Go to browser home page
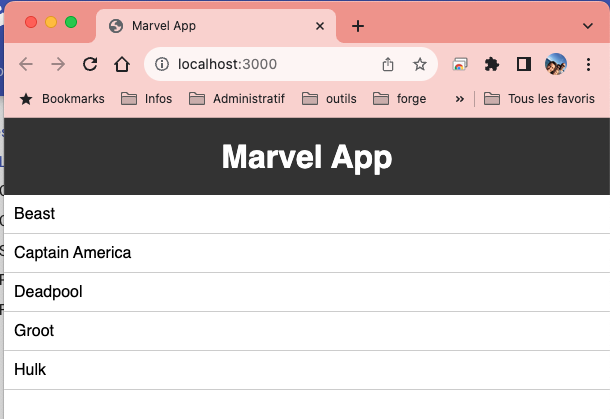This screenshot has width=610, height=419. pyautogui.click(x=122, y=64)
